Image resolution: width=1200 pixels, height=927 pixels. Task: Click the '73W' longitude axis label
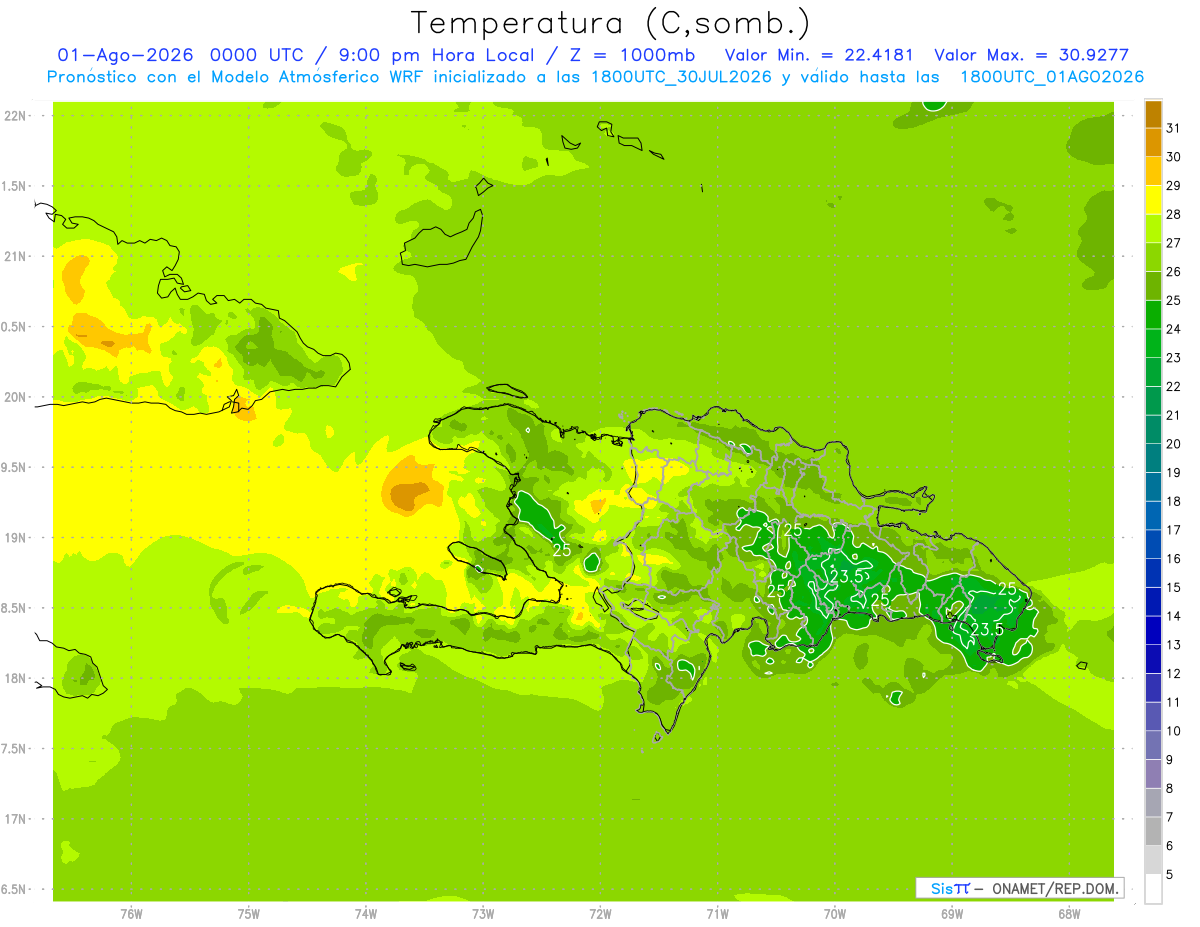[483, 913]
